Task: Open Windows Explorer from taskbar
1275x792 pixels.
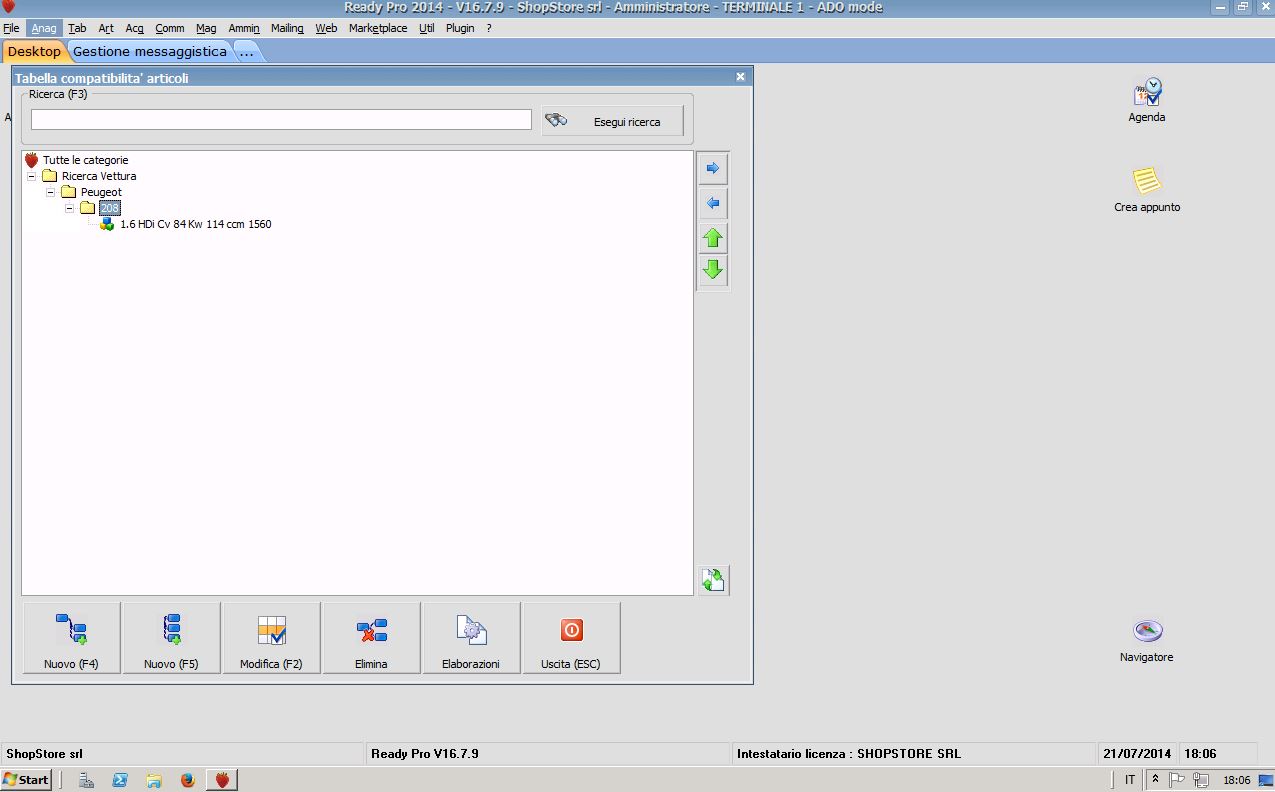Action: point(153,779)
